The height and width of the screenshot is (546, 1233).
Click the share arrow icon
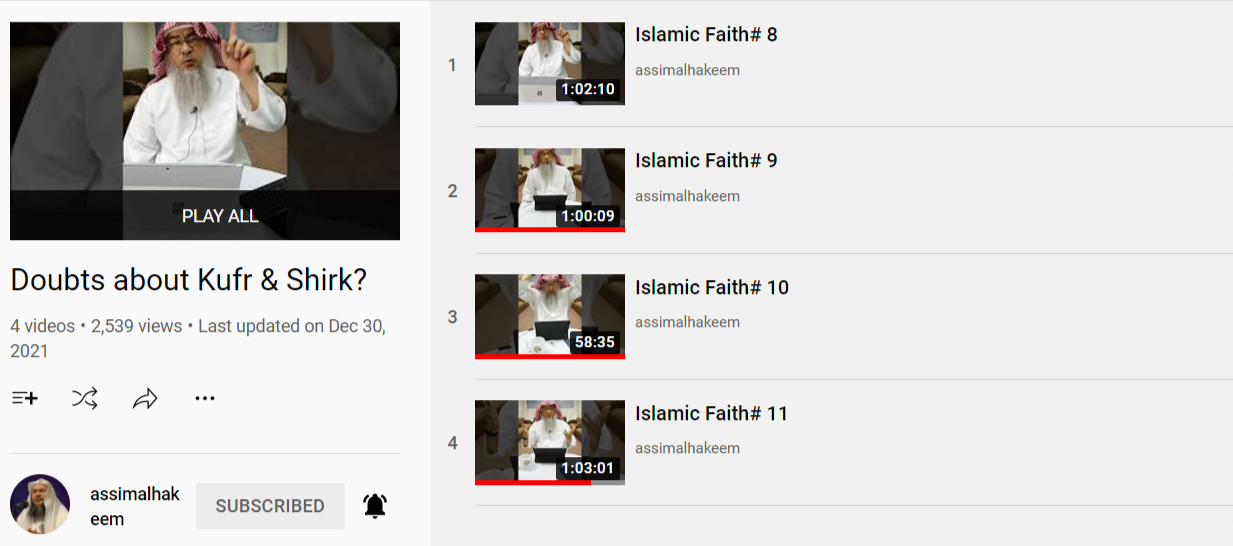145,399
